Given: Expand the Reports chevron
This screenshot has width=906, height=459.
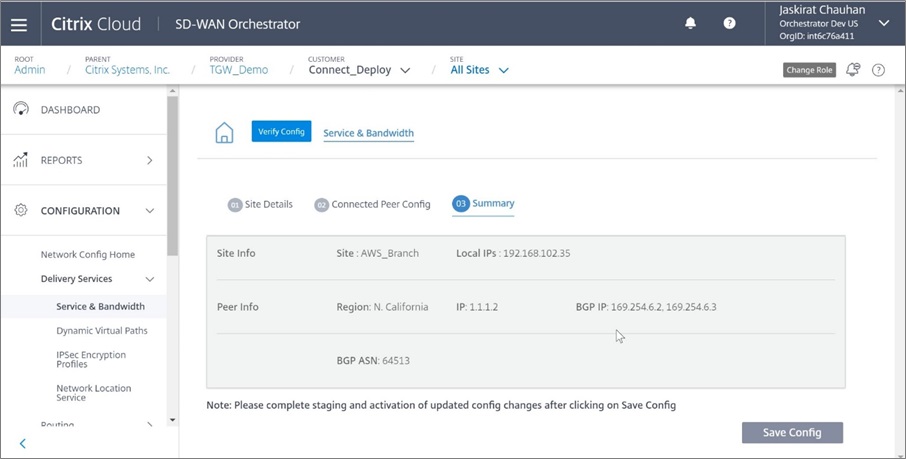Looking at the screenshot, I should [x=149, y=160].
